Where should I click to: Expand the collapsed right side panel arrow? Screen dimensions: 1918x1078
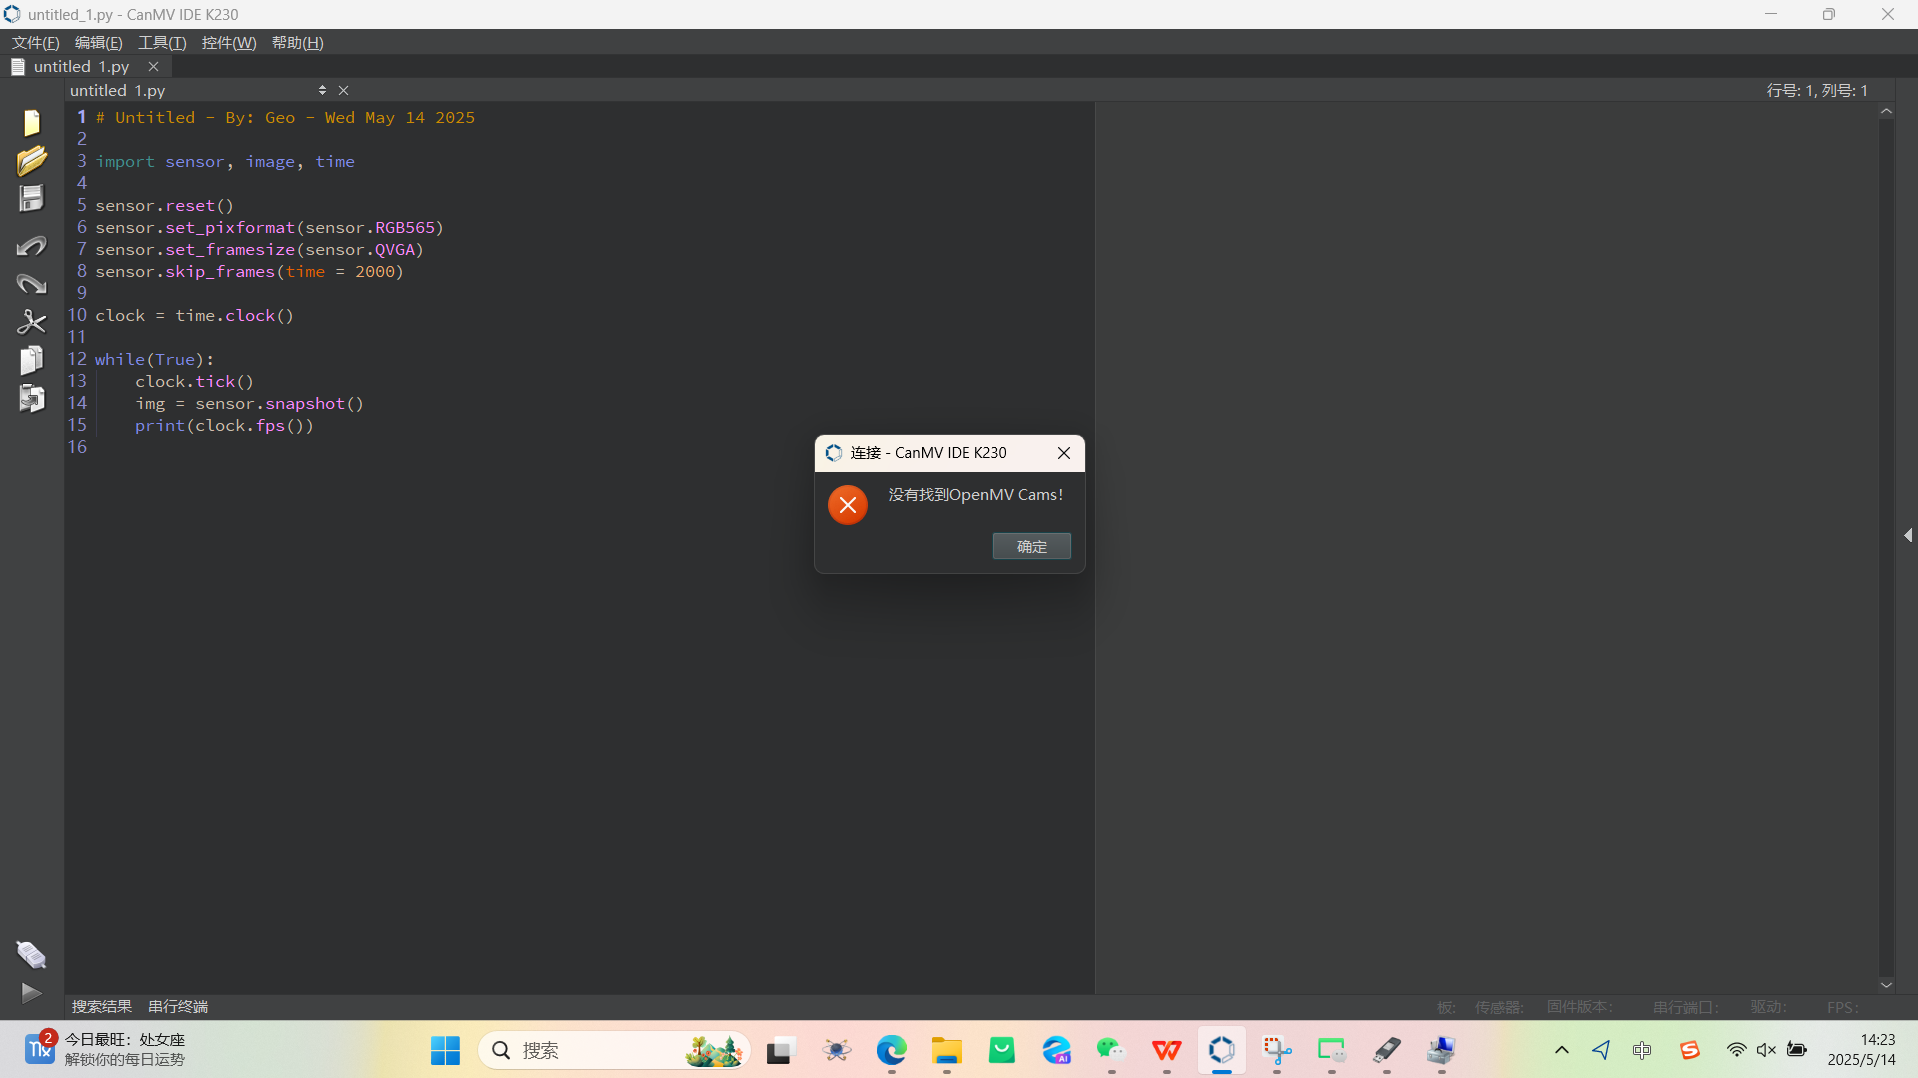coord(1908,535)
